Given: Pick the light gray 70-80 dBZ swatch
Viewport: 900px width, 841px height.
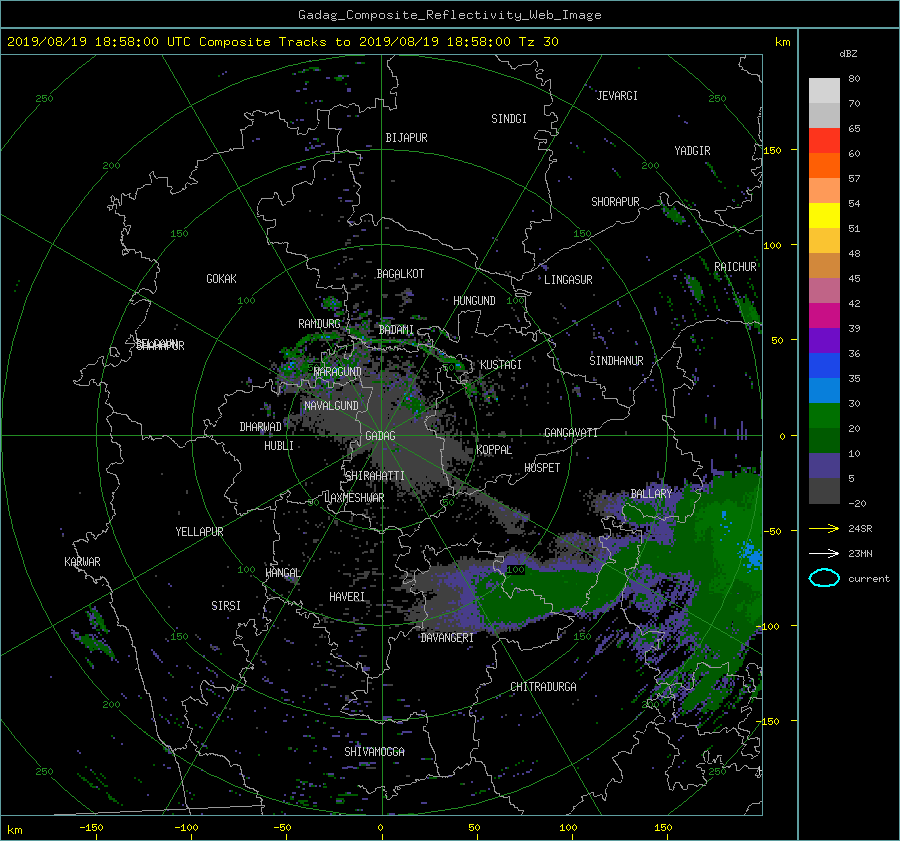Looking at the screenshot, I should pyautogui.click(x=824, y=91).
